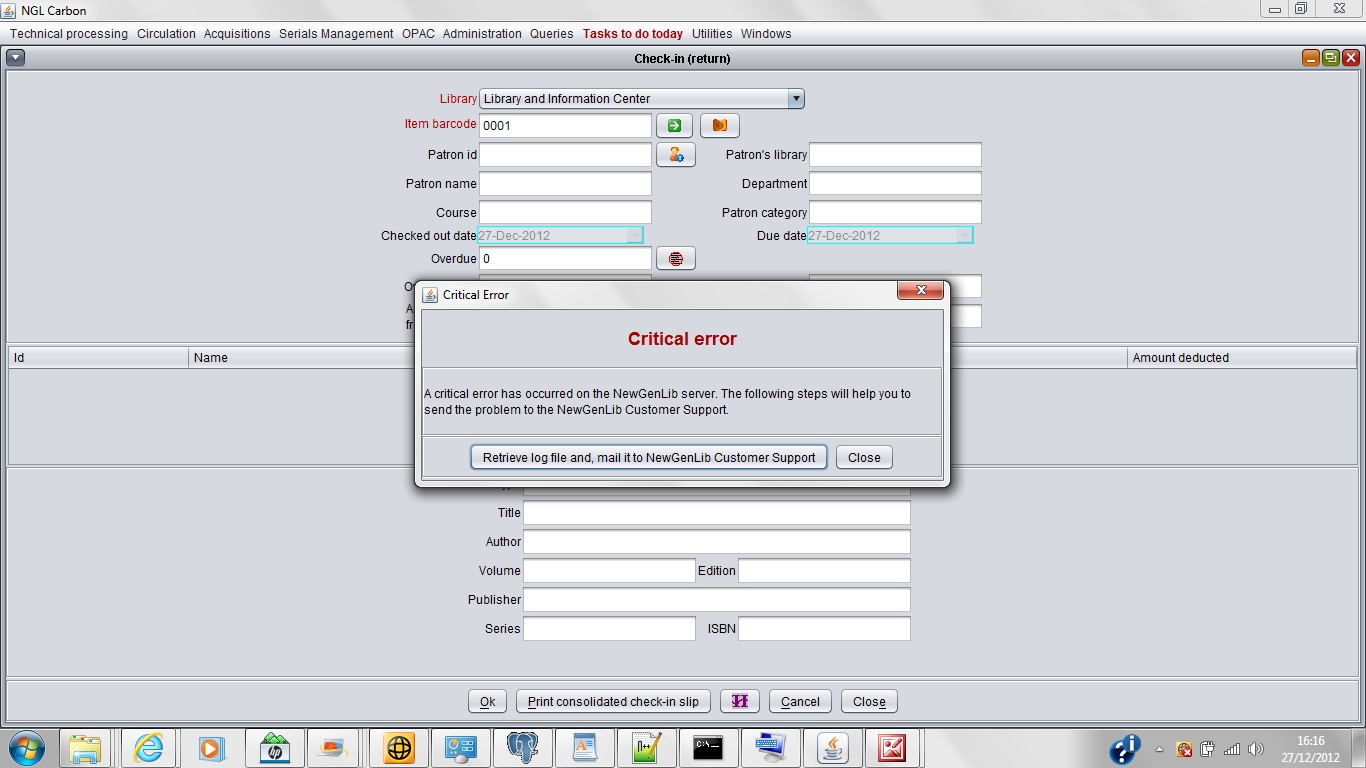The height and width of the screenshot is (768, 1366).
Task: Open the internal frame menu arrow icon
Action: click(15, 58)
